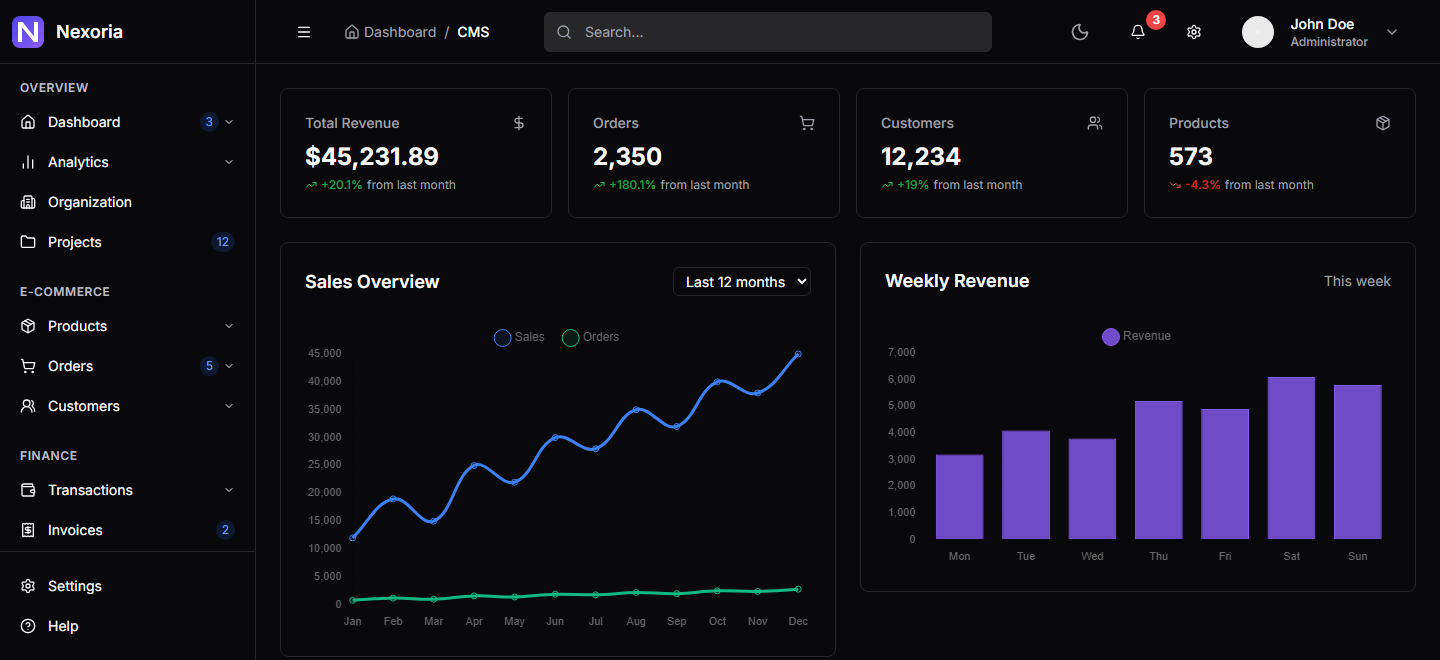
Task: Expand the Products sidebar chevron
Action: pos(229,326)
